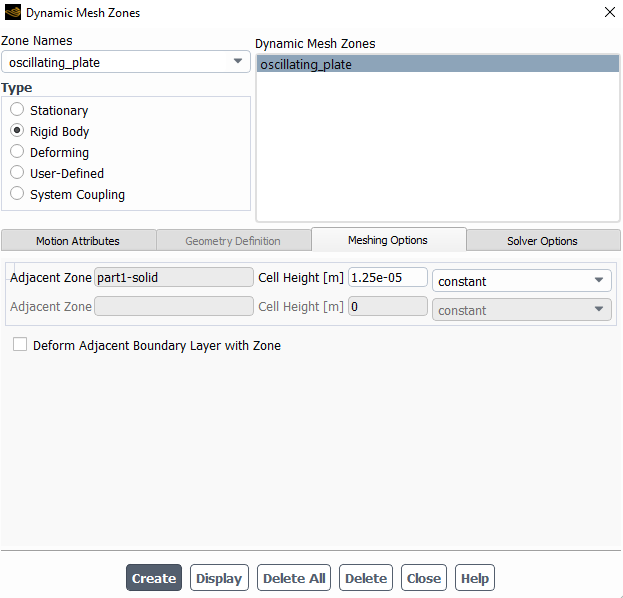Pick the User-Defined type radio button
Image resolution: width=623 pixels, height=598 pixels.
click(x=17, y=172)
